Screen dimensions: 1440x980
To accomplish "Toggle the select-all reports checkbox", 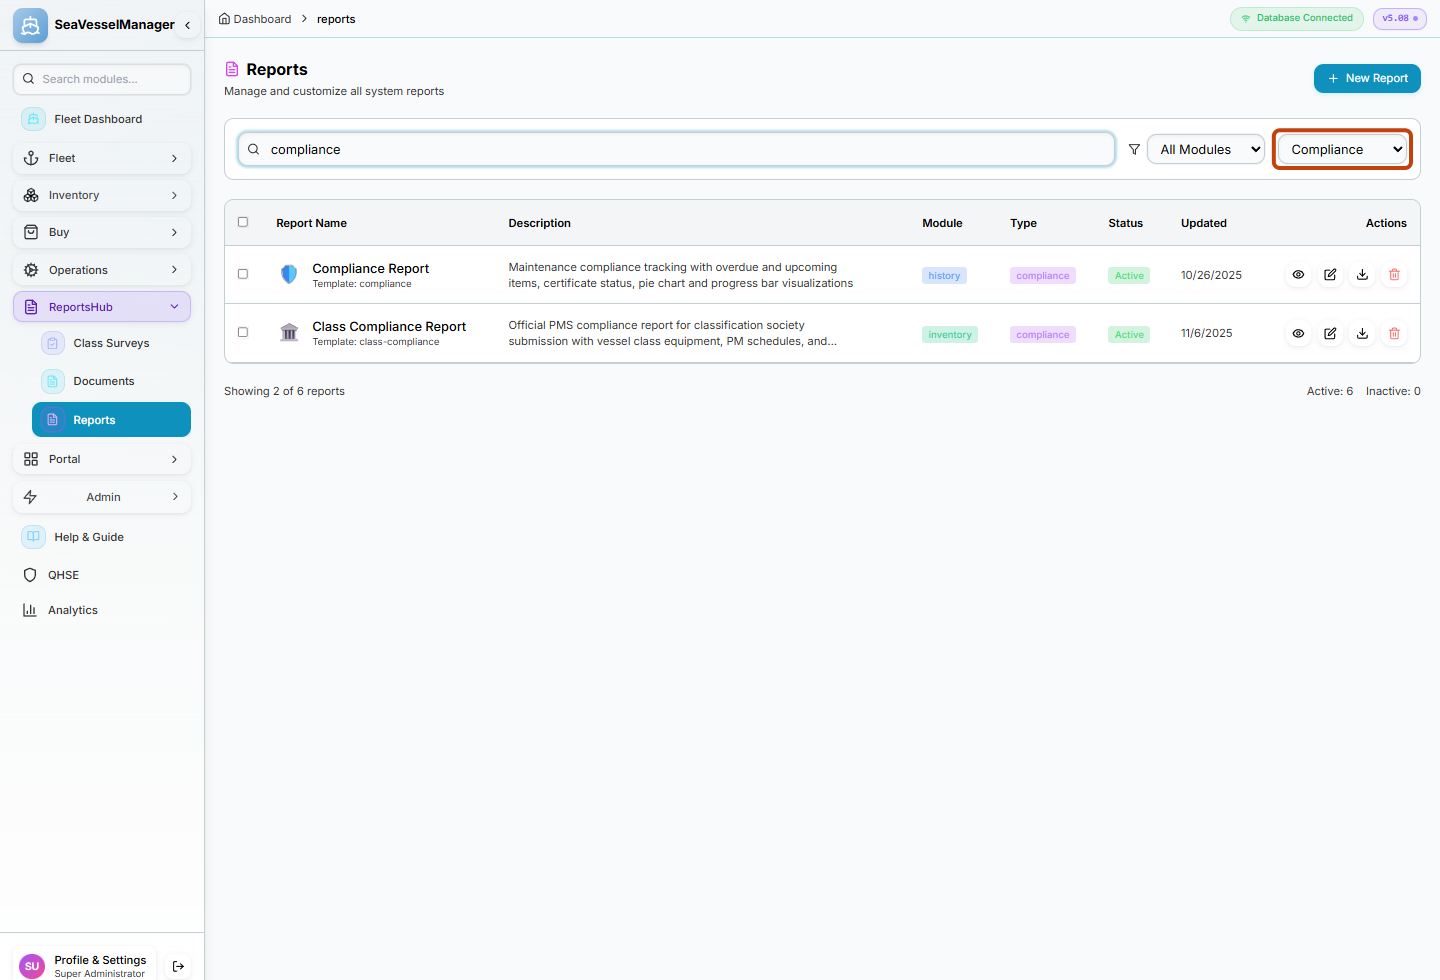I will click(x=243, y=222).
